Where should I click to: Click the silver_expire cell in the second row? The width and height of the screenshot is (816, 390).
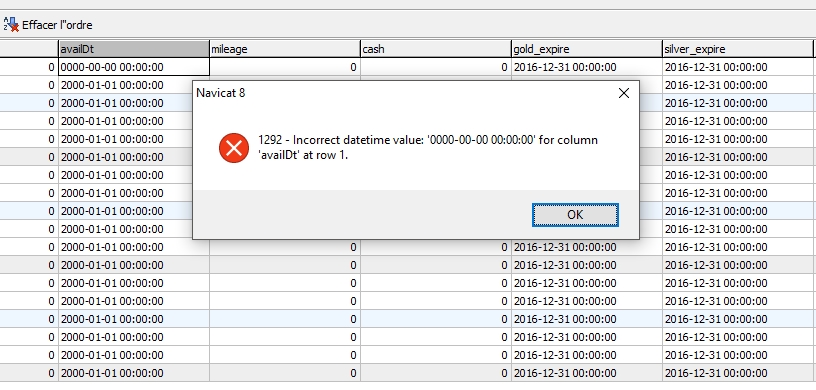(737, 85)
